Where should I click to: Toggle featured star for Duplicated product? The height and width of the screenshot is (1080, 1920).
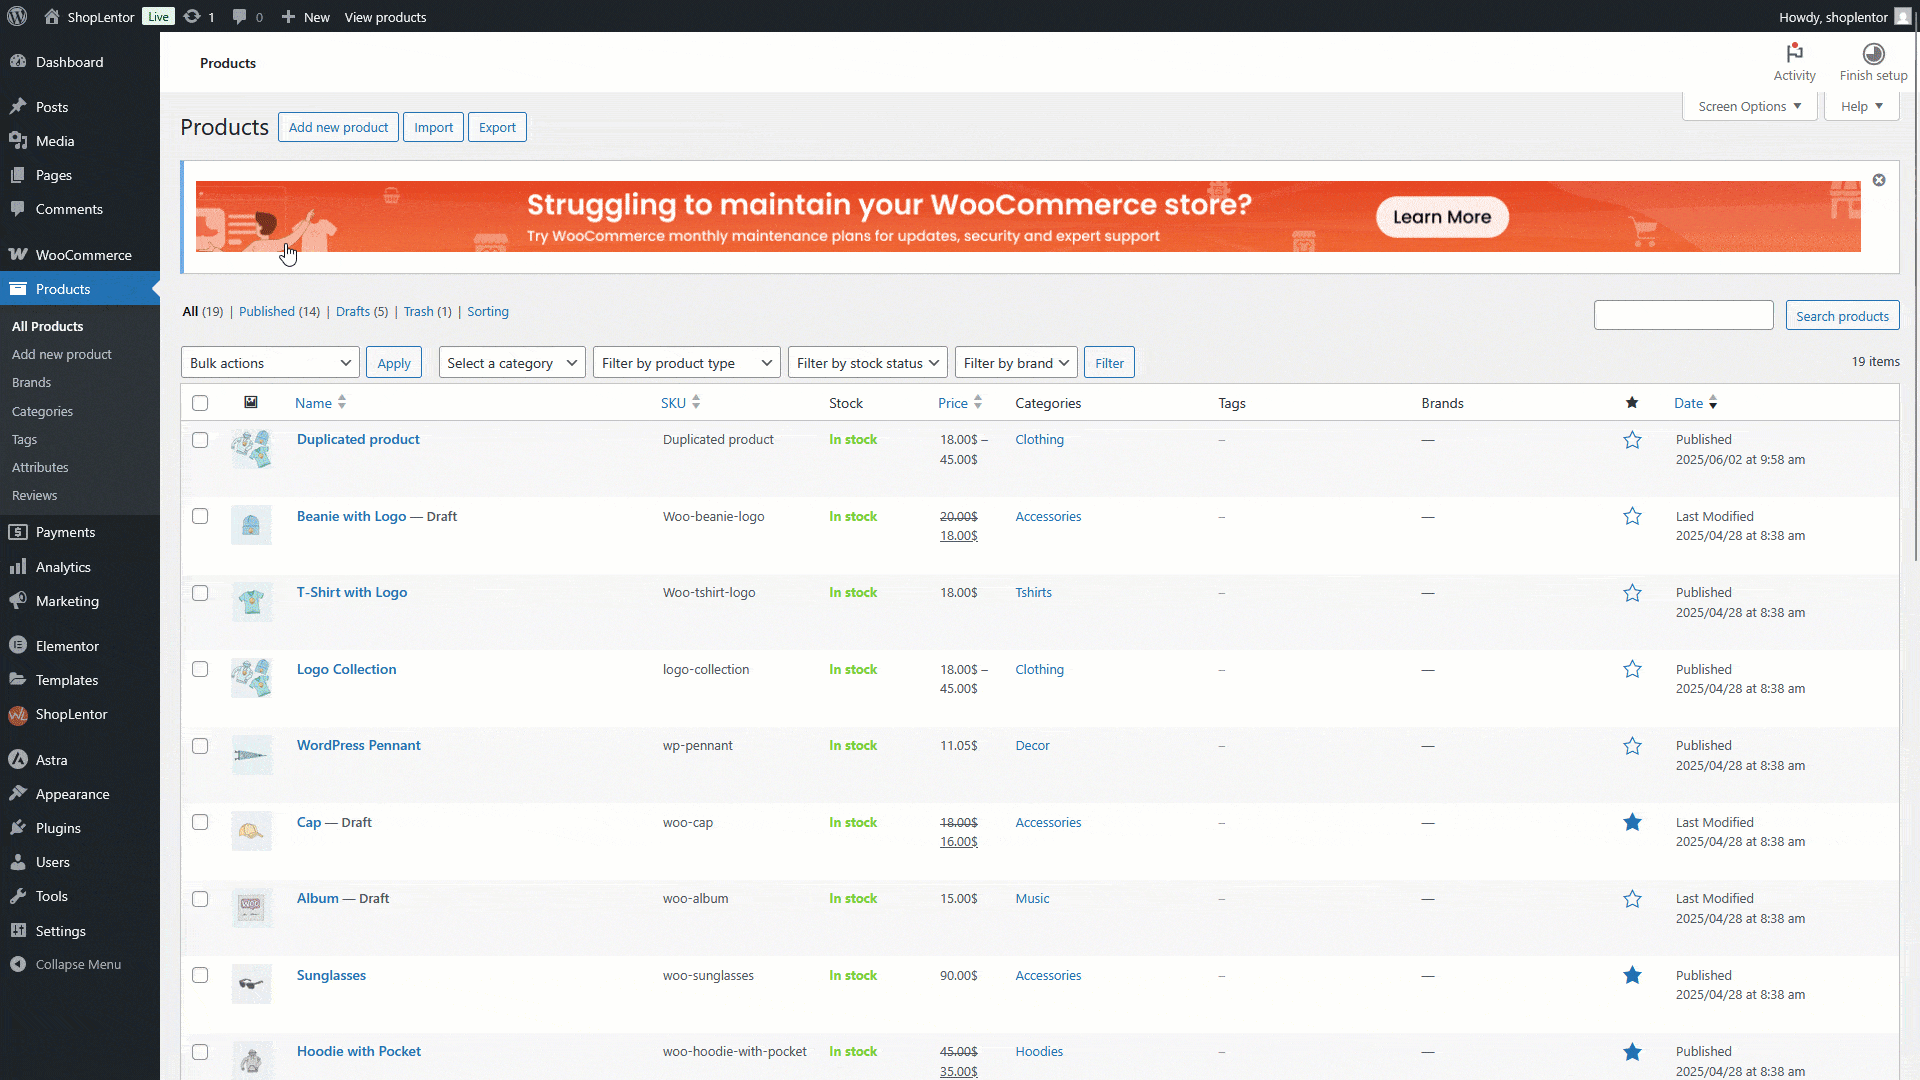(1632, 440)
